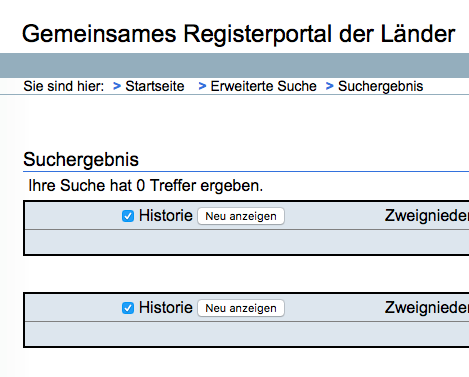Click the Gemeinsames Registerportal der Länder title
This screenshot has width=469, height=377.
238,34
